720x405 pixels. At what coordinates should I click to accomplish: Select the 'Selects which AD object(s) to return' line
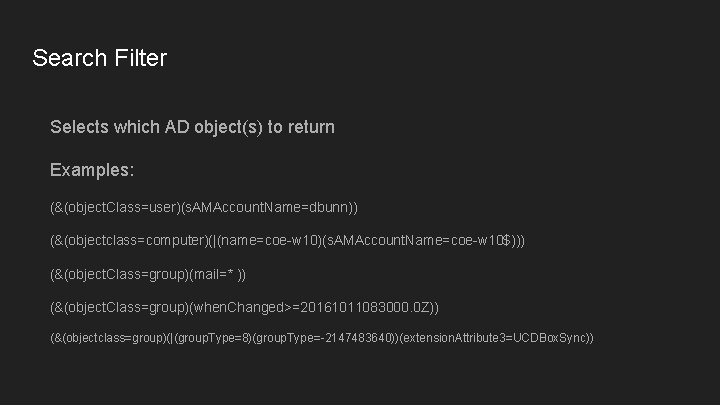[x=192, y=127]
